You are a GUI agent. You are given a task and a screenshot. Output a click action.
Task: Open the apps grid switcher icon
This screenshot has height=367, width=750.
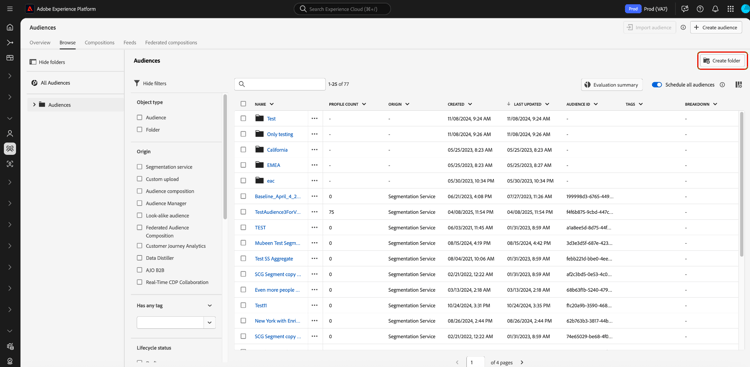[x=730, y=9]
